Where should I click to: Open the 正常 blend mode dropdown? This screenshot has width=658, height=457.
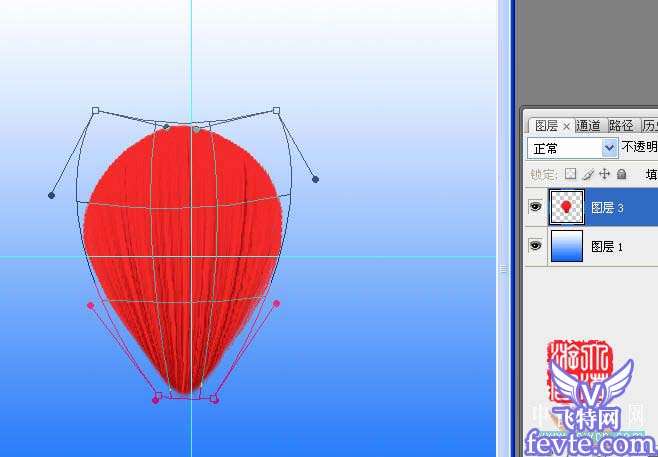609,147
